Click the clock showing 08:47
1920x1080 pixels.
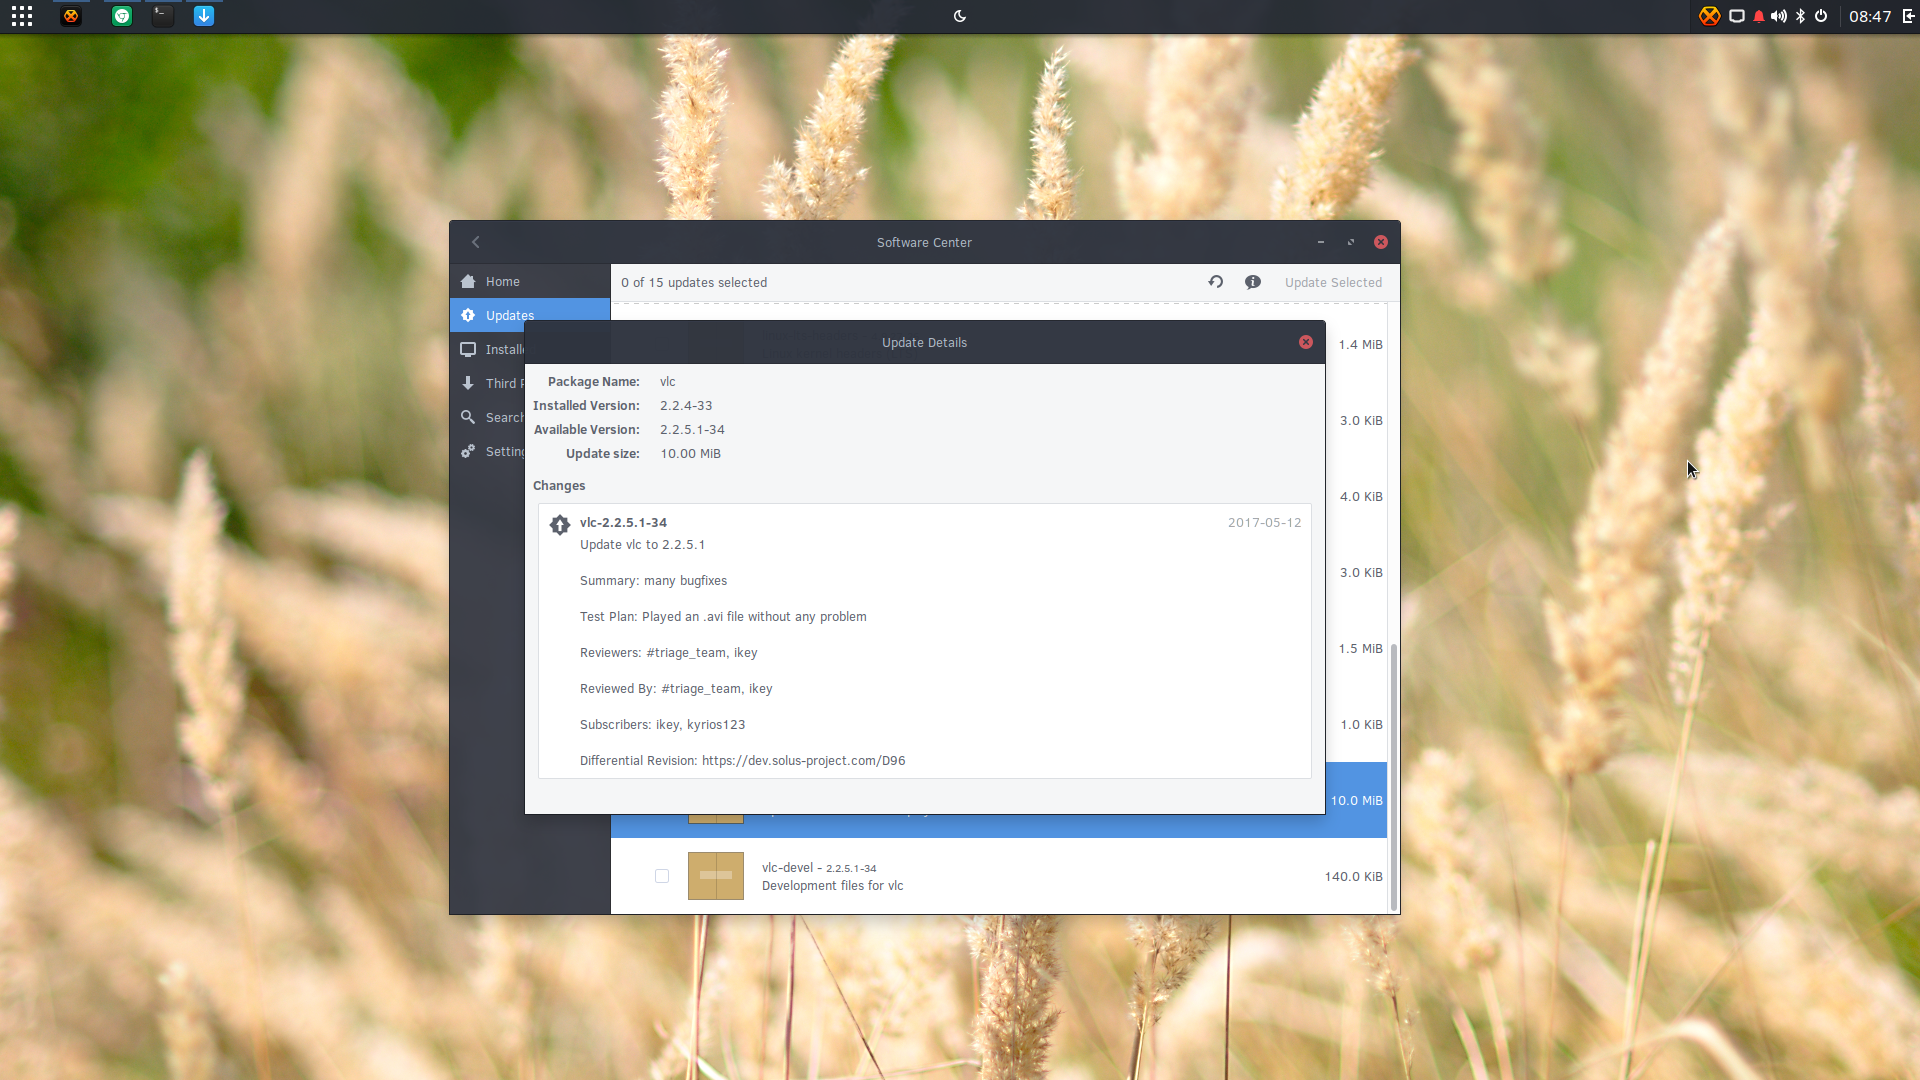pos(1870,16)
